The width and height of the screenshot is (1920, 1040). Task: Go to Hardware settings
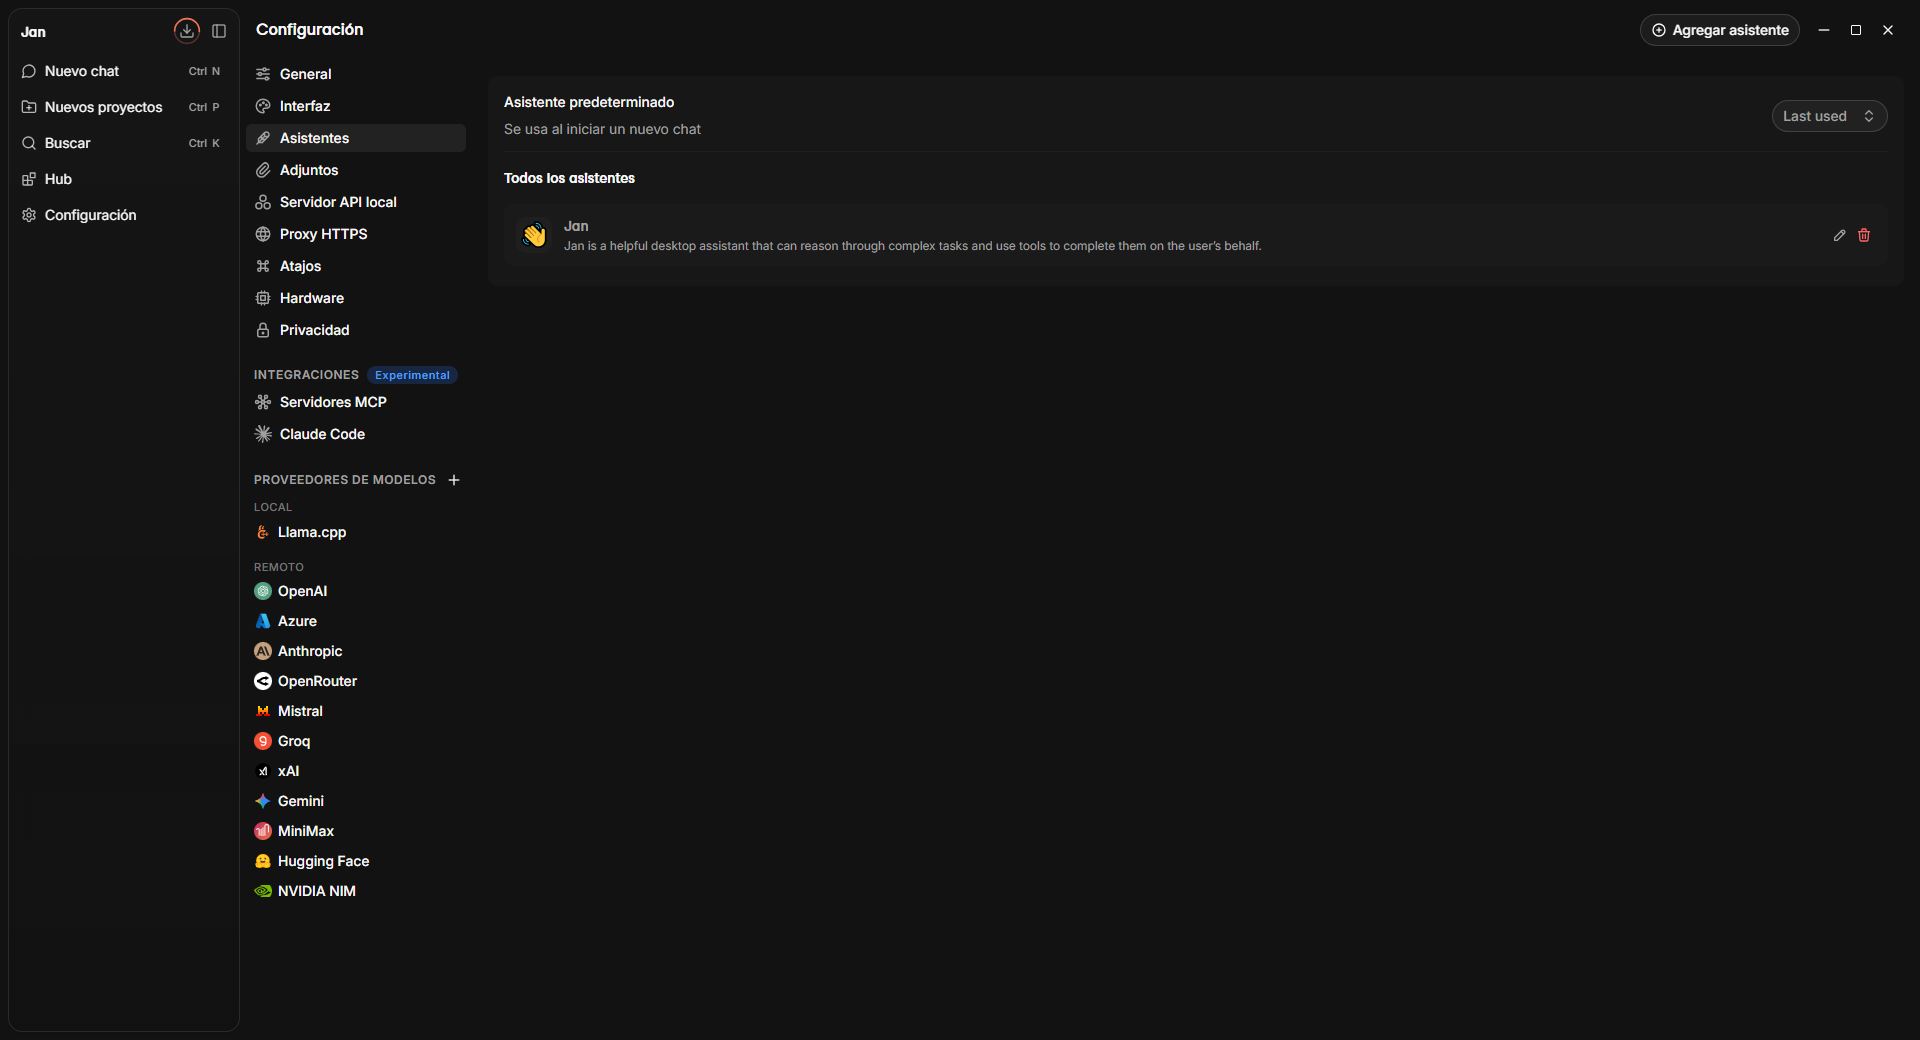(x=356, y=298)
